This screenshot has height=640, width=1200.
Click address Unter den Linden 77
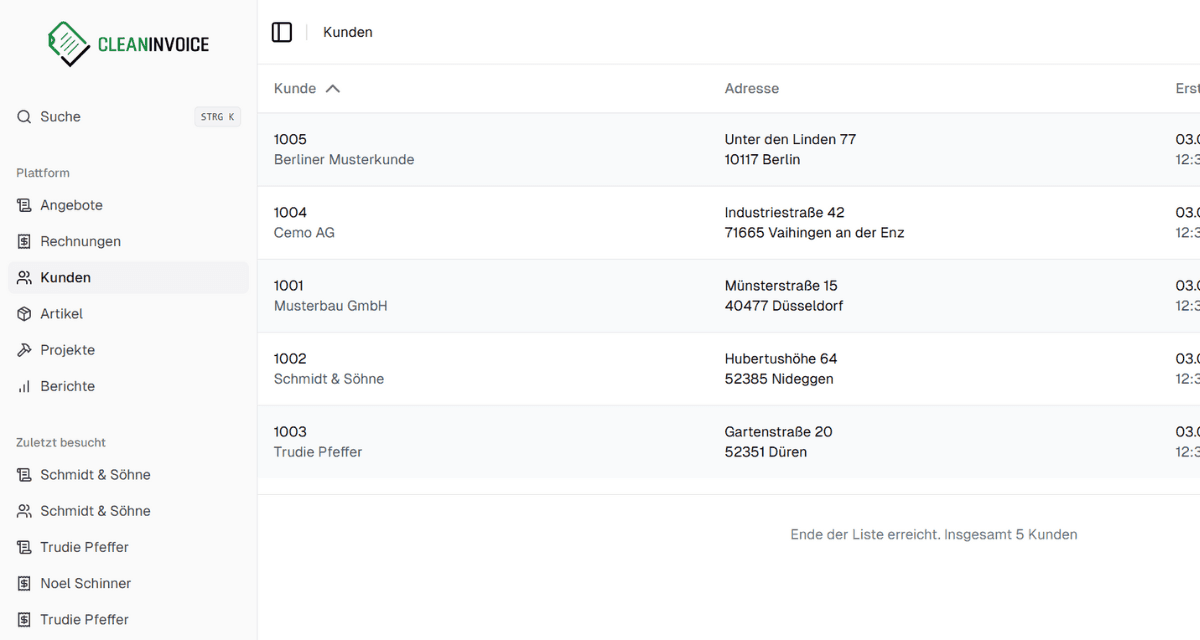click(x=790, y=139)
